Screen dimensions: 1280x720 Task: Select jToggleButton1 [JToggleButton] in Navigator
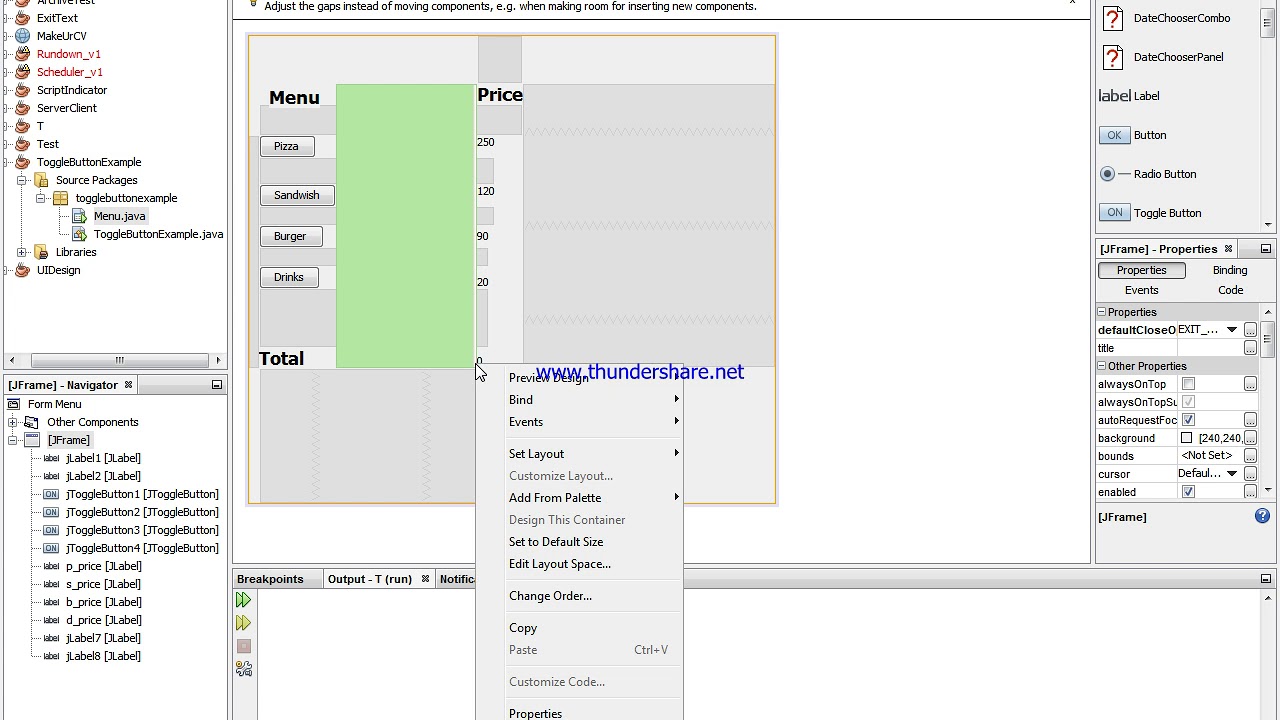coord(142,494)
